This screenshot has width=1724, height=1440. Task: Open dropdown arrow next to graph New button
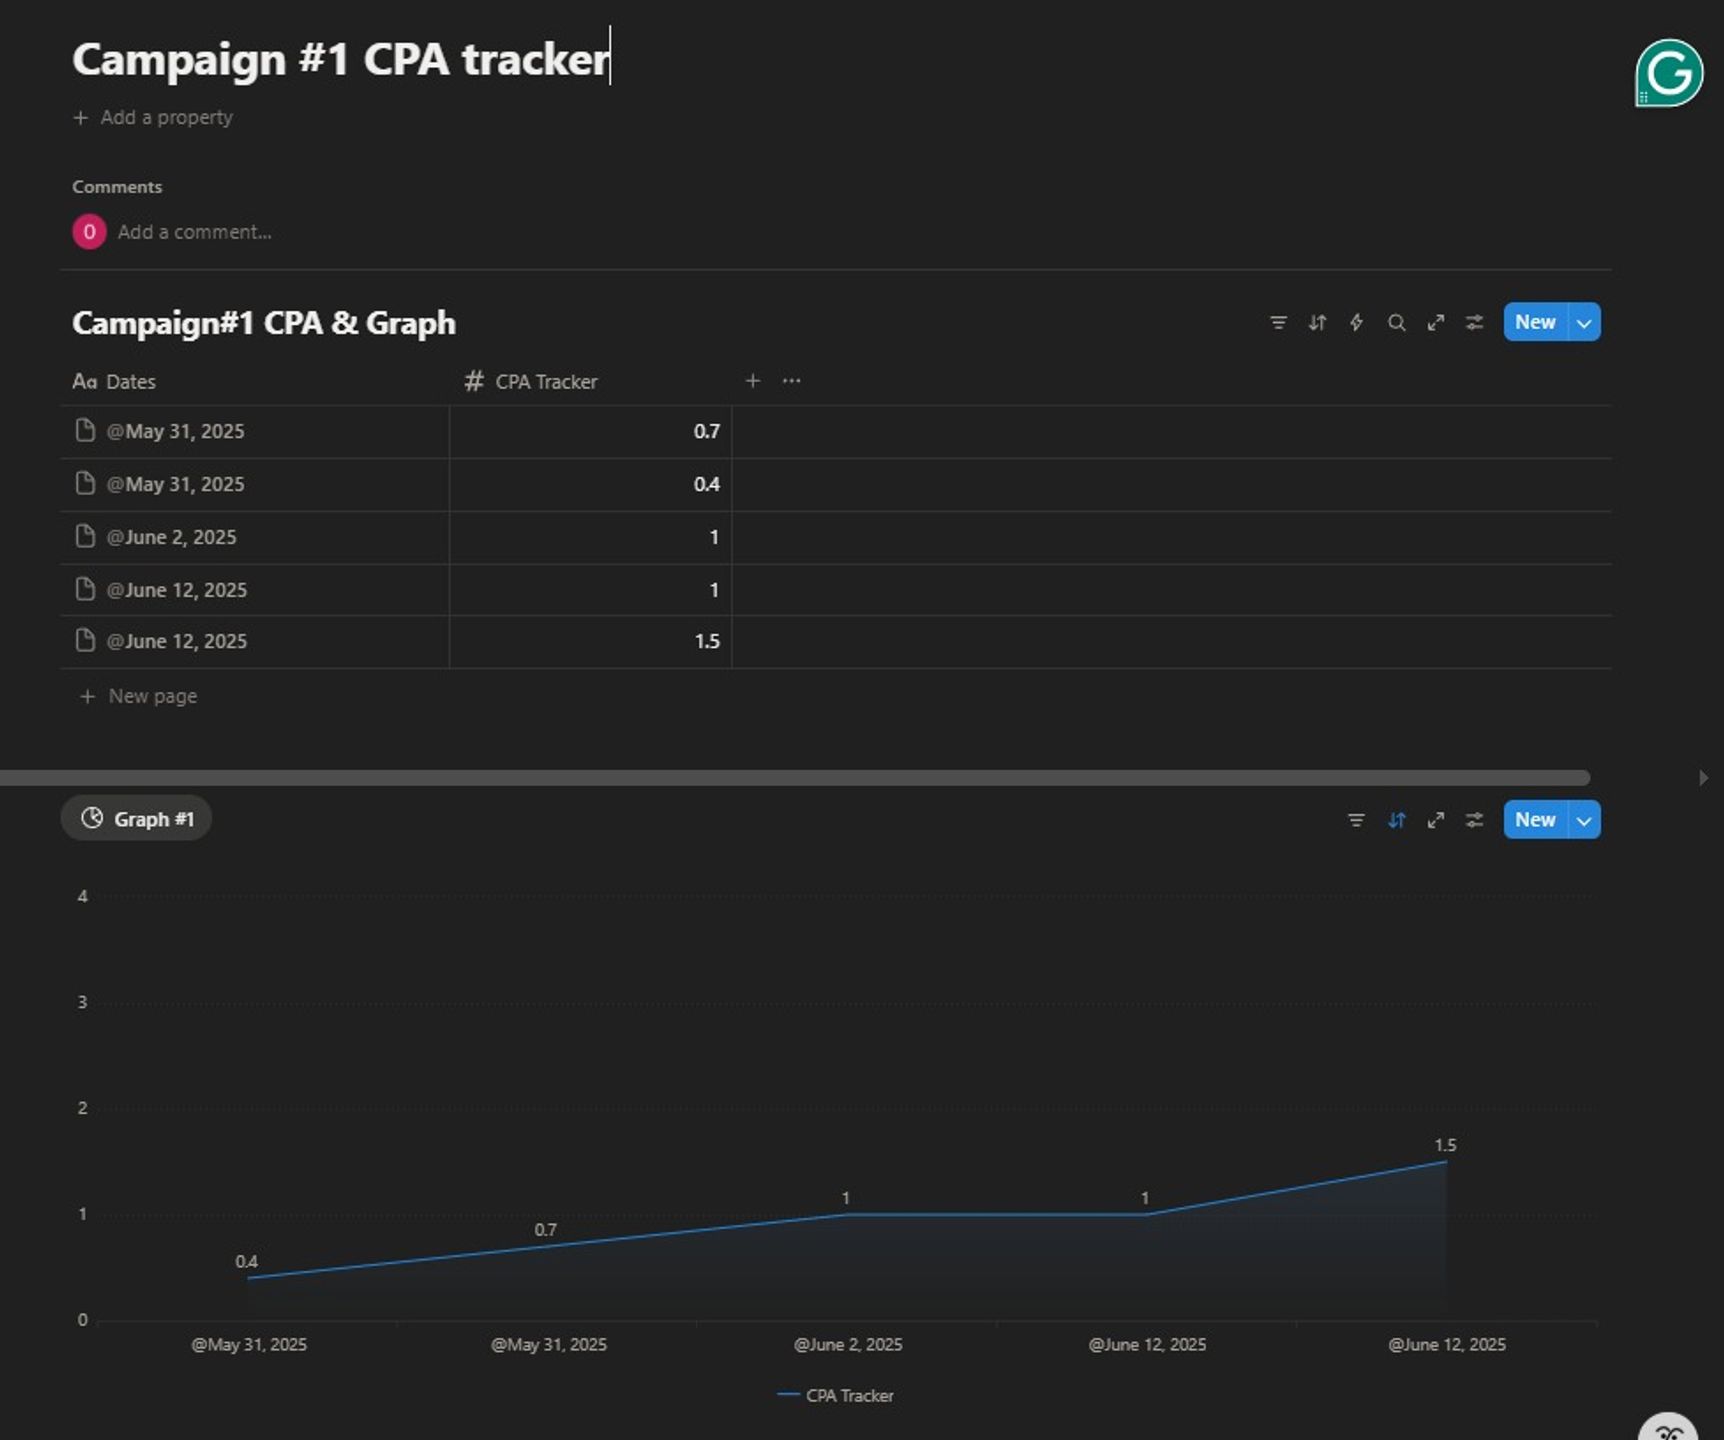coord(1584,820)
